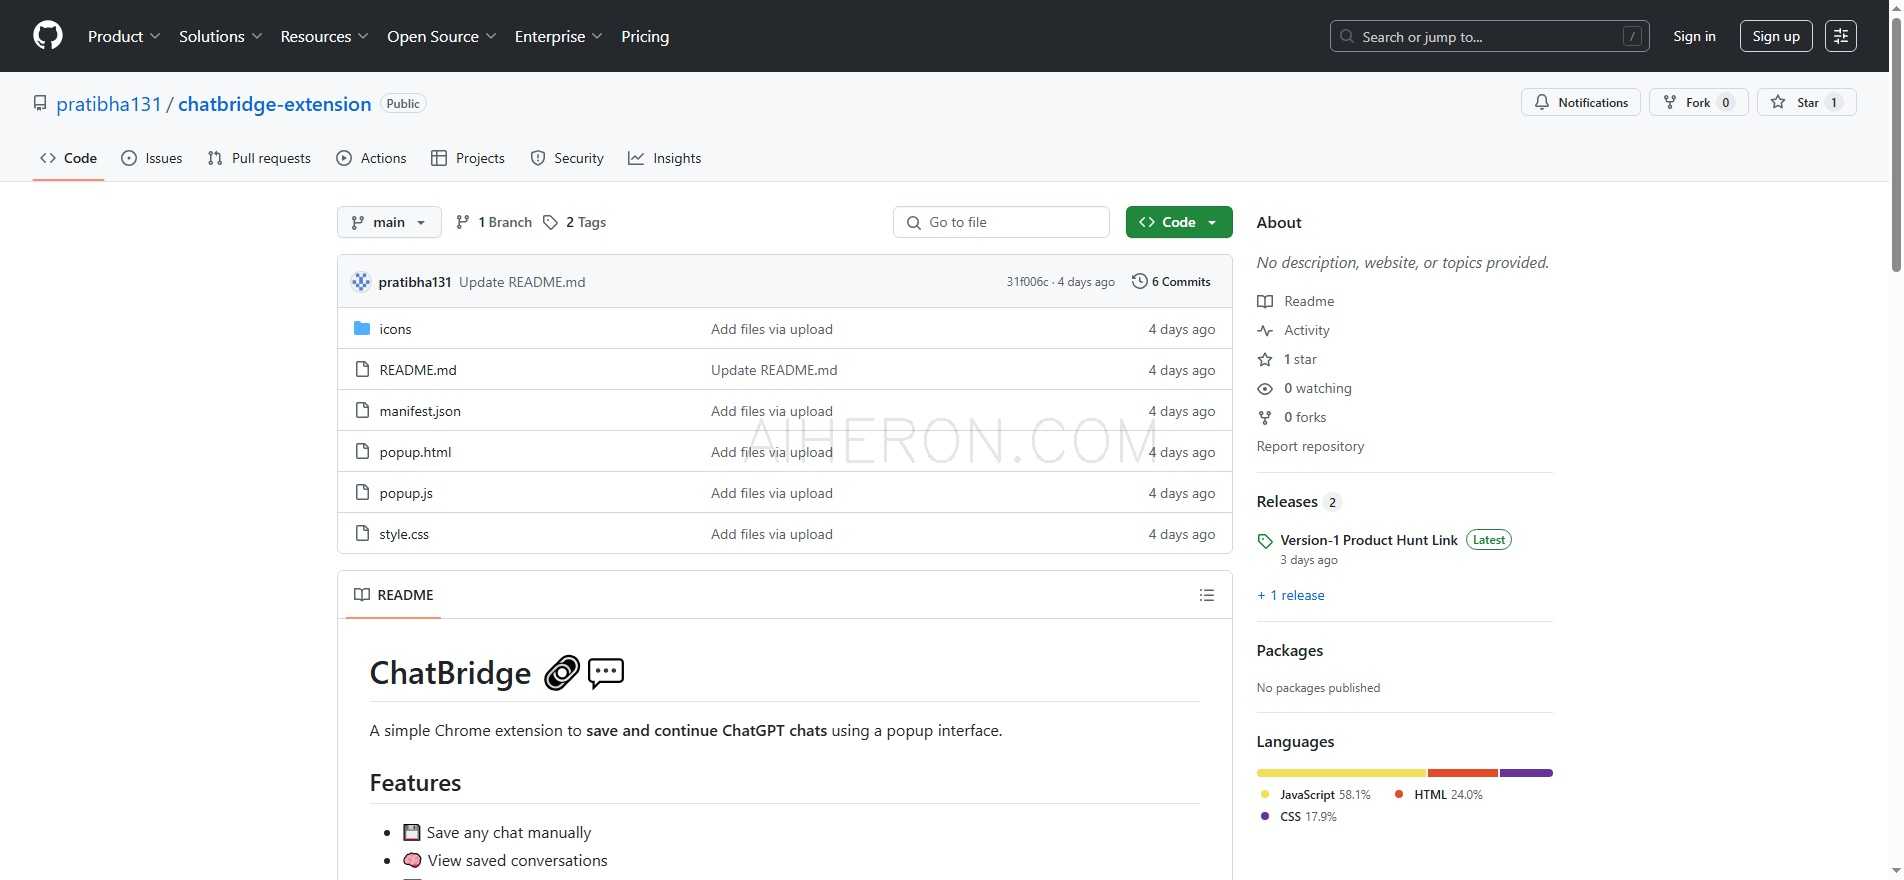The width and height of the screenshot is (1904, 880).
Task: Click the yellow JavaScript segment of language bar
Action: click(1342, 773)
